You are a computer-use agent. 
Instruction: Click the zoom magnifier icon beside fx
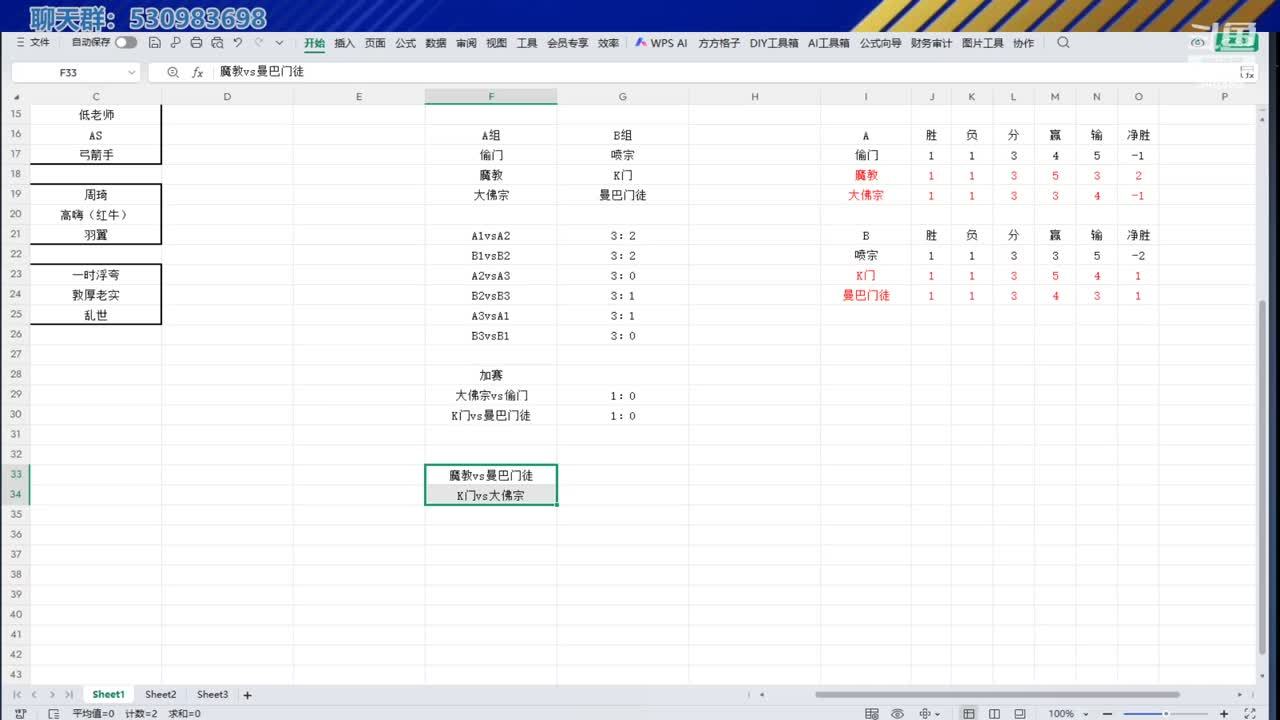[x=173, y=72]
